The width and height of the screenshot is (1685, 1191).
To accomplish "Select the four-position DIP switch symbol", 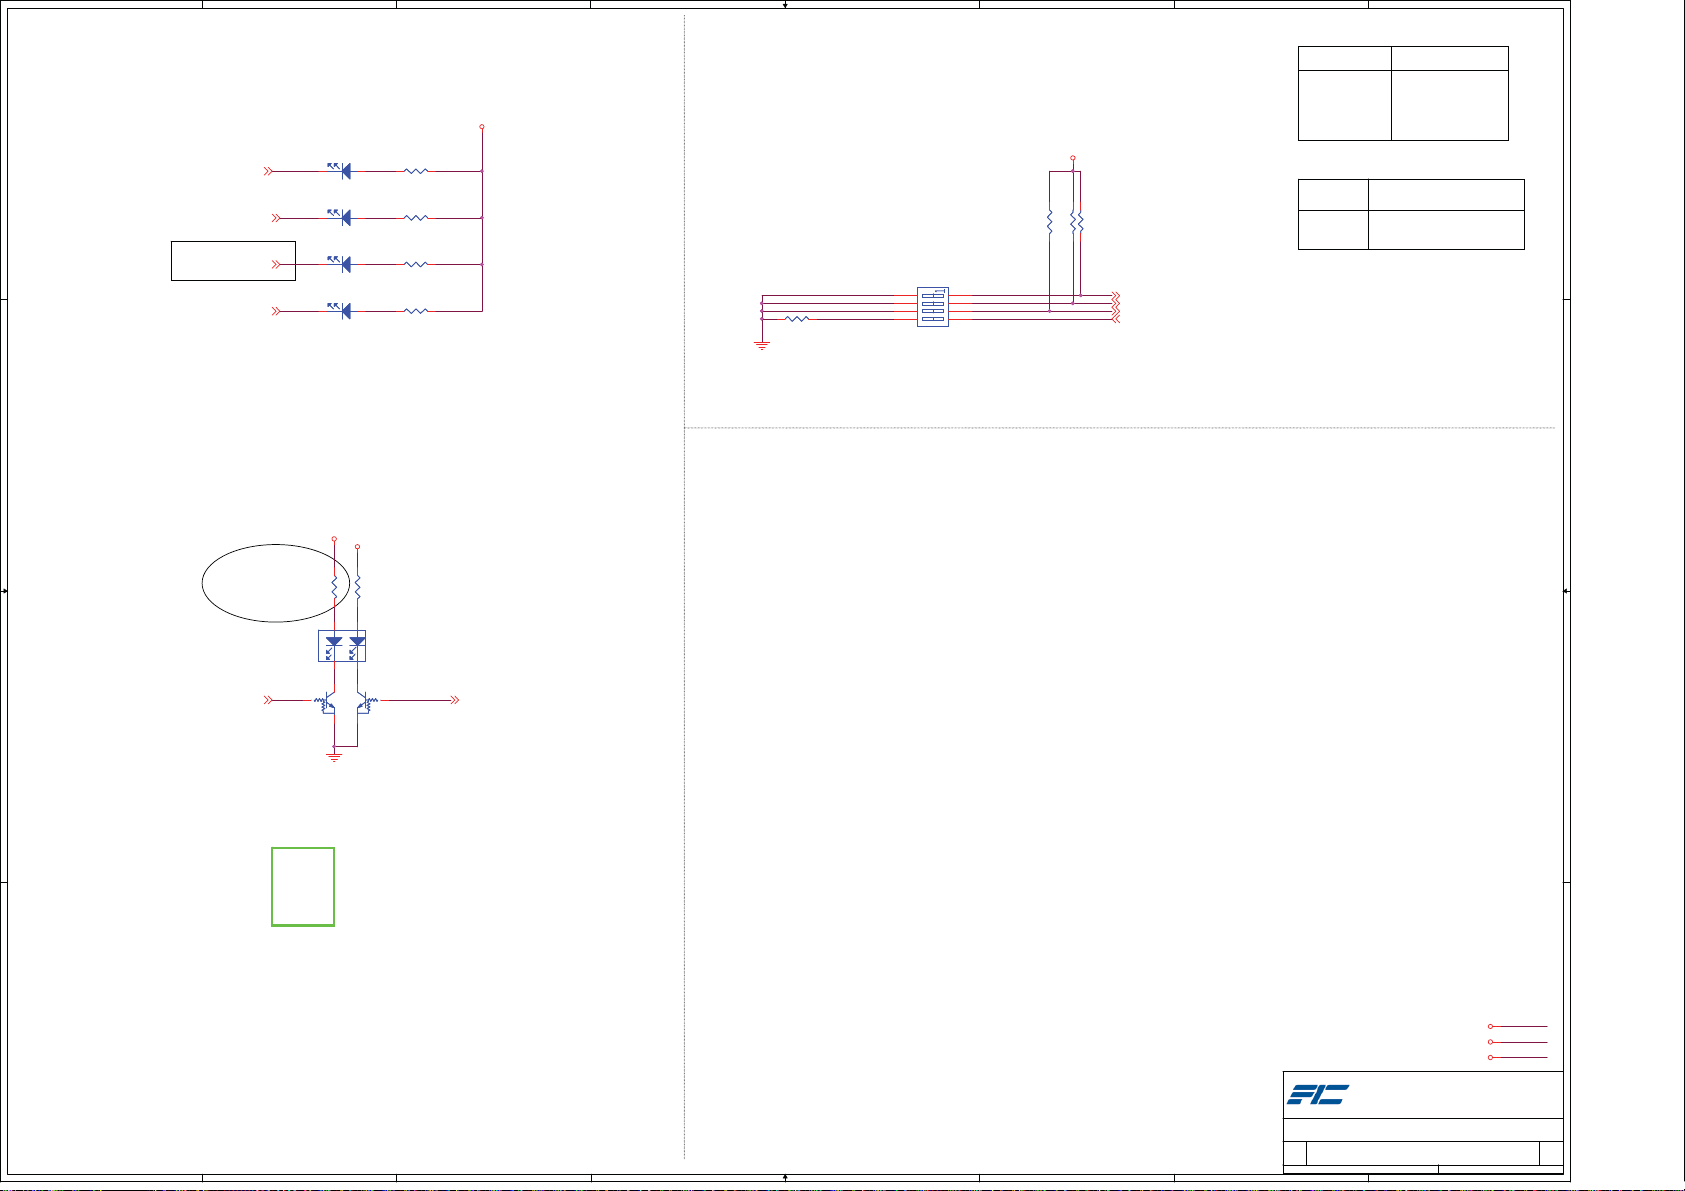I will coord(933,307).
